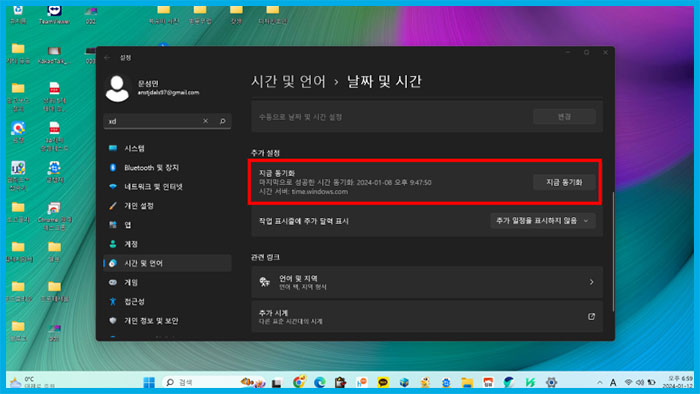Open the Settings gear in the taskbar
700x394 pixels.
click(551, 382)
